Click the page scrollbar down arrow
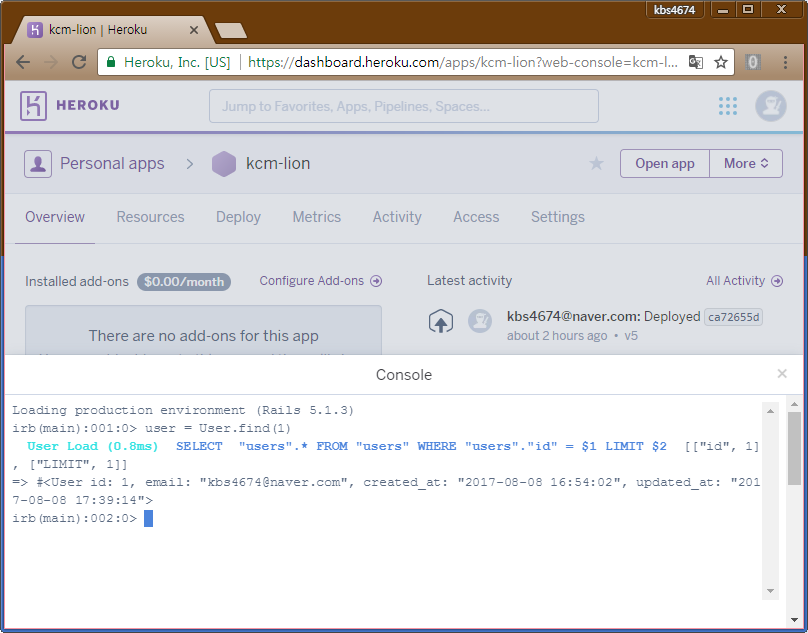Viewport: 808px width, 633px height. (794, 620)
